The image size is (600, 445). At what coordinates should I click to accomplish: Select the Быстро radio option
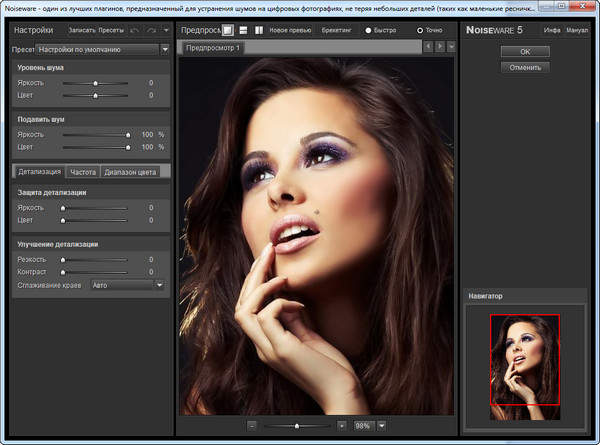point(367,31)
